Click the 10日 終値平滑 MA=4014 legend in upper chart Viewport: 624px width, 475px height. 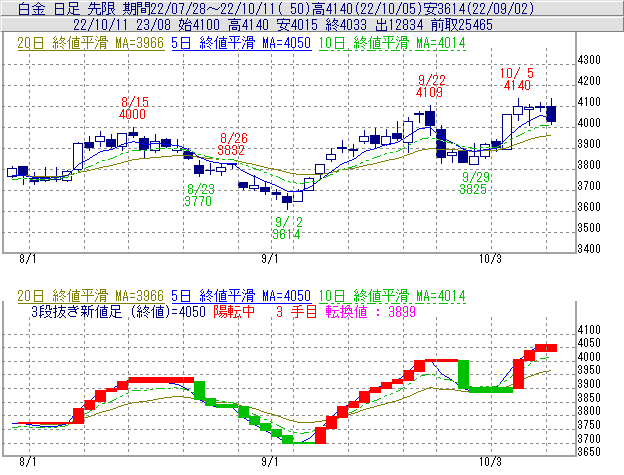pyautogui.click(x=392, y=43)
